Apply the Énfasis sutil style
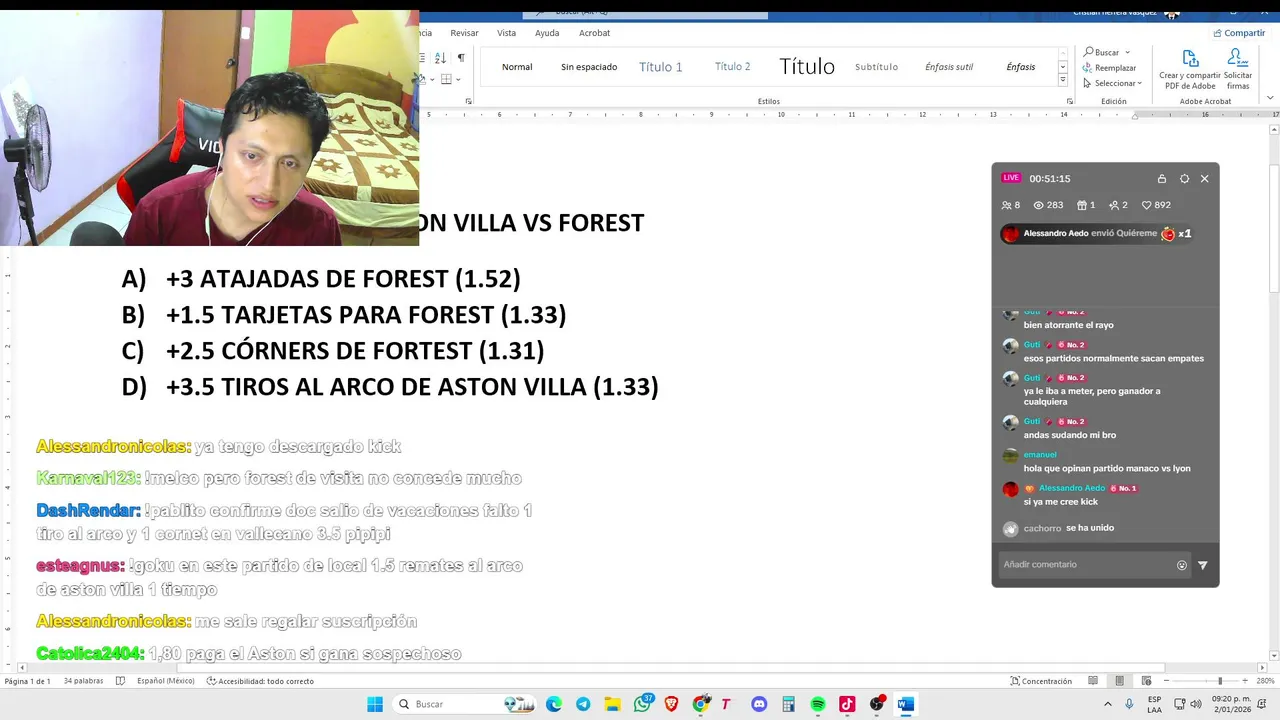The width and height of the screenshot is (1280, 720). click(x=949, y=67)
